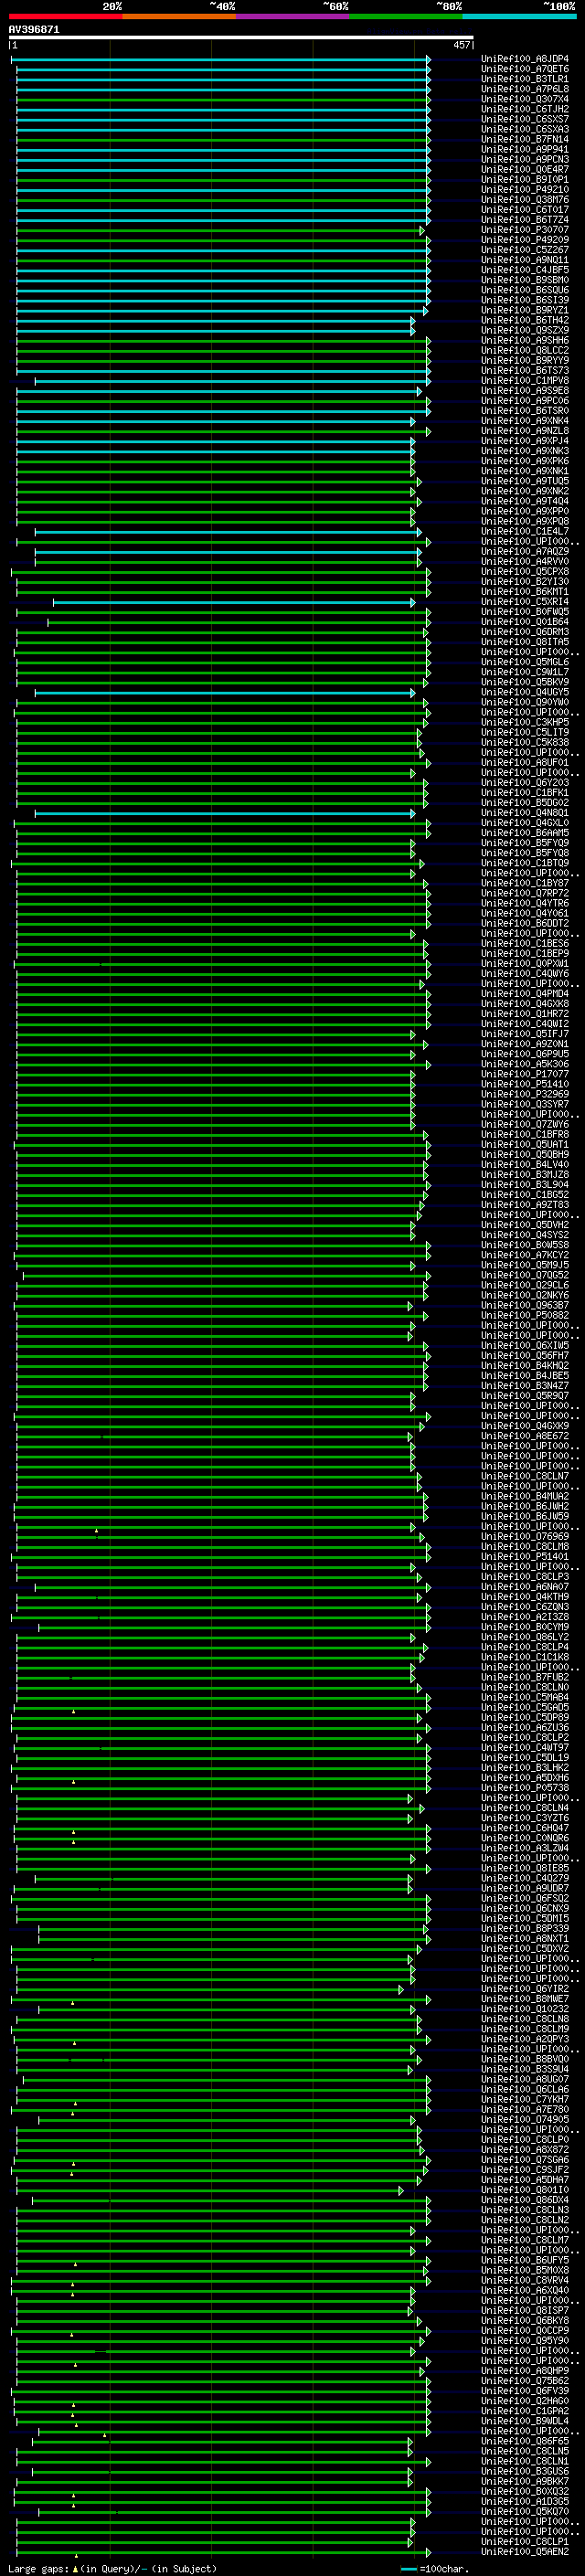This screenshot has width=585, height=2576.
Task: Open the UniRef100_P17077 hit label
Action: [525, 1074]
